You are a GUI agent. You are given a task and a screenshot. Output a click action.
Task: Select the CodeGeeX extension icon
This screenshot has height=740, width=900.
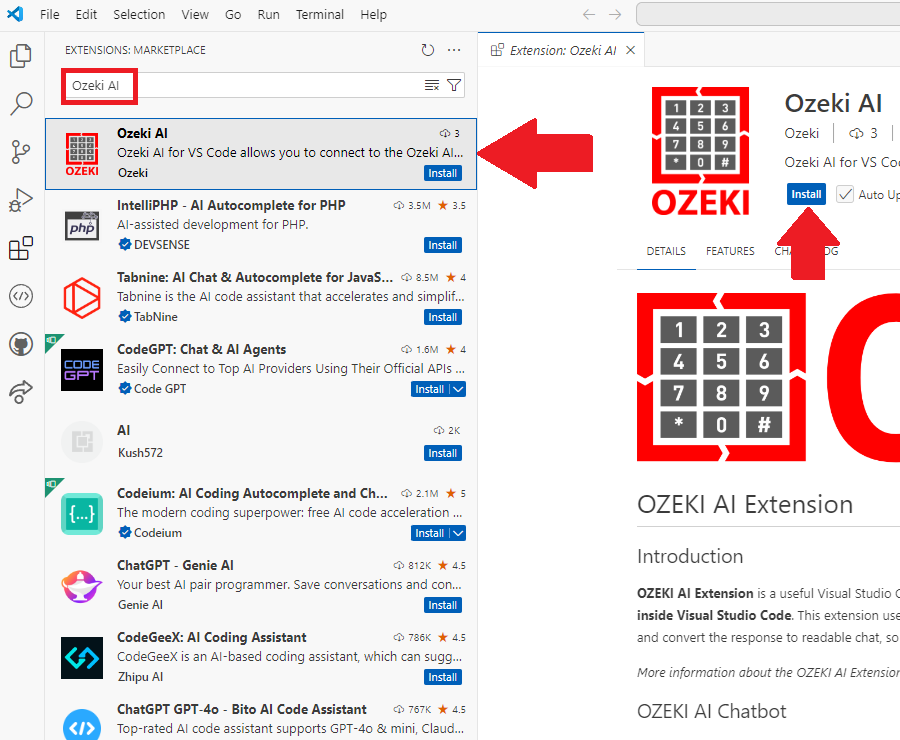[82, 658]
